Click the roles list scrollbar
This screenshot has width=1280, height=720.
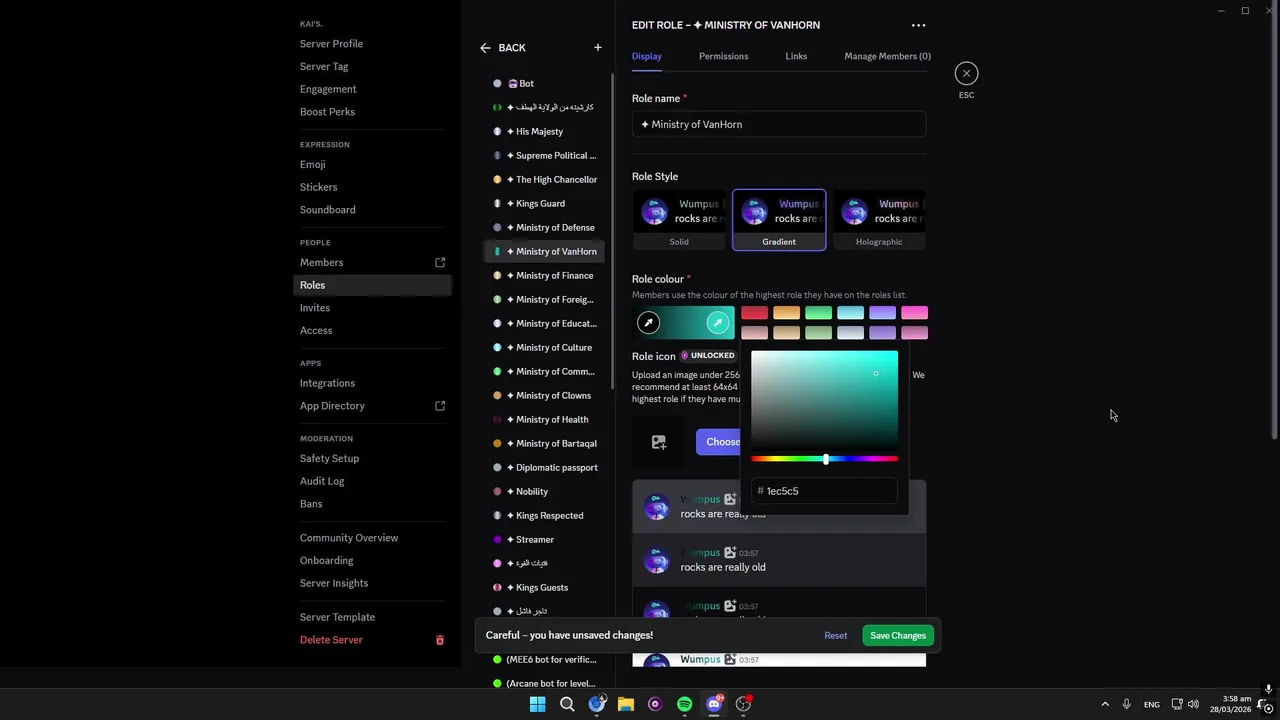click(x=612, y=230)
